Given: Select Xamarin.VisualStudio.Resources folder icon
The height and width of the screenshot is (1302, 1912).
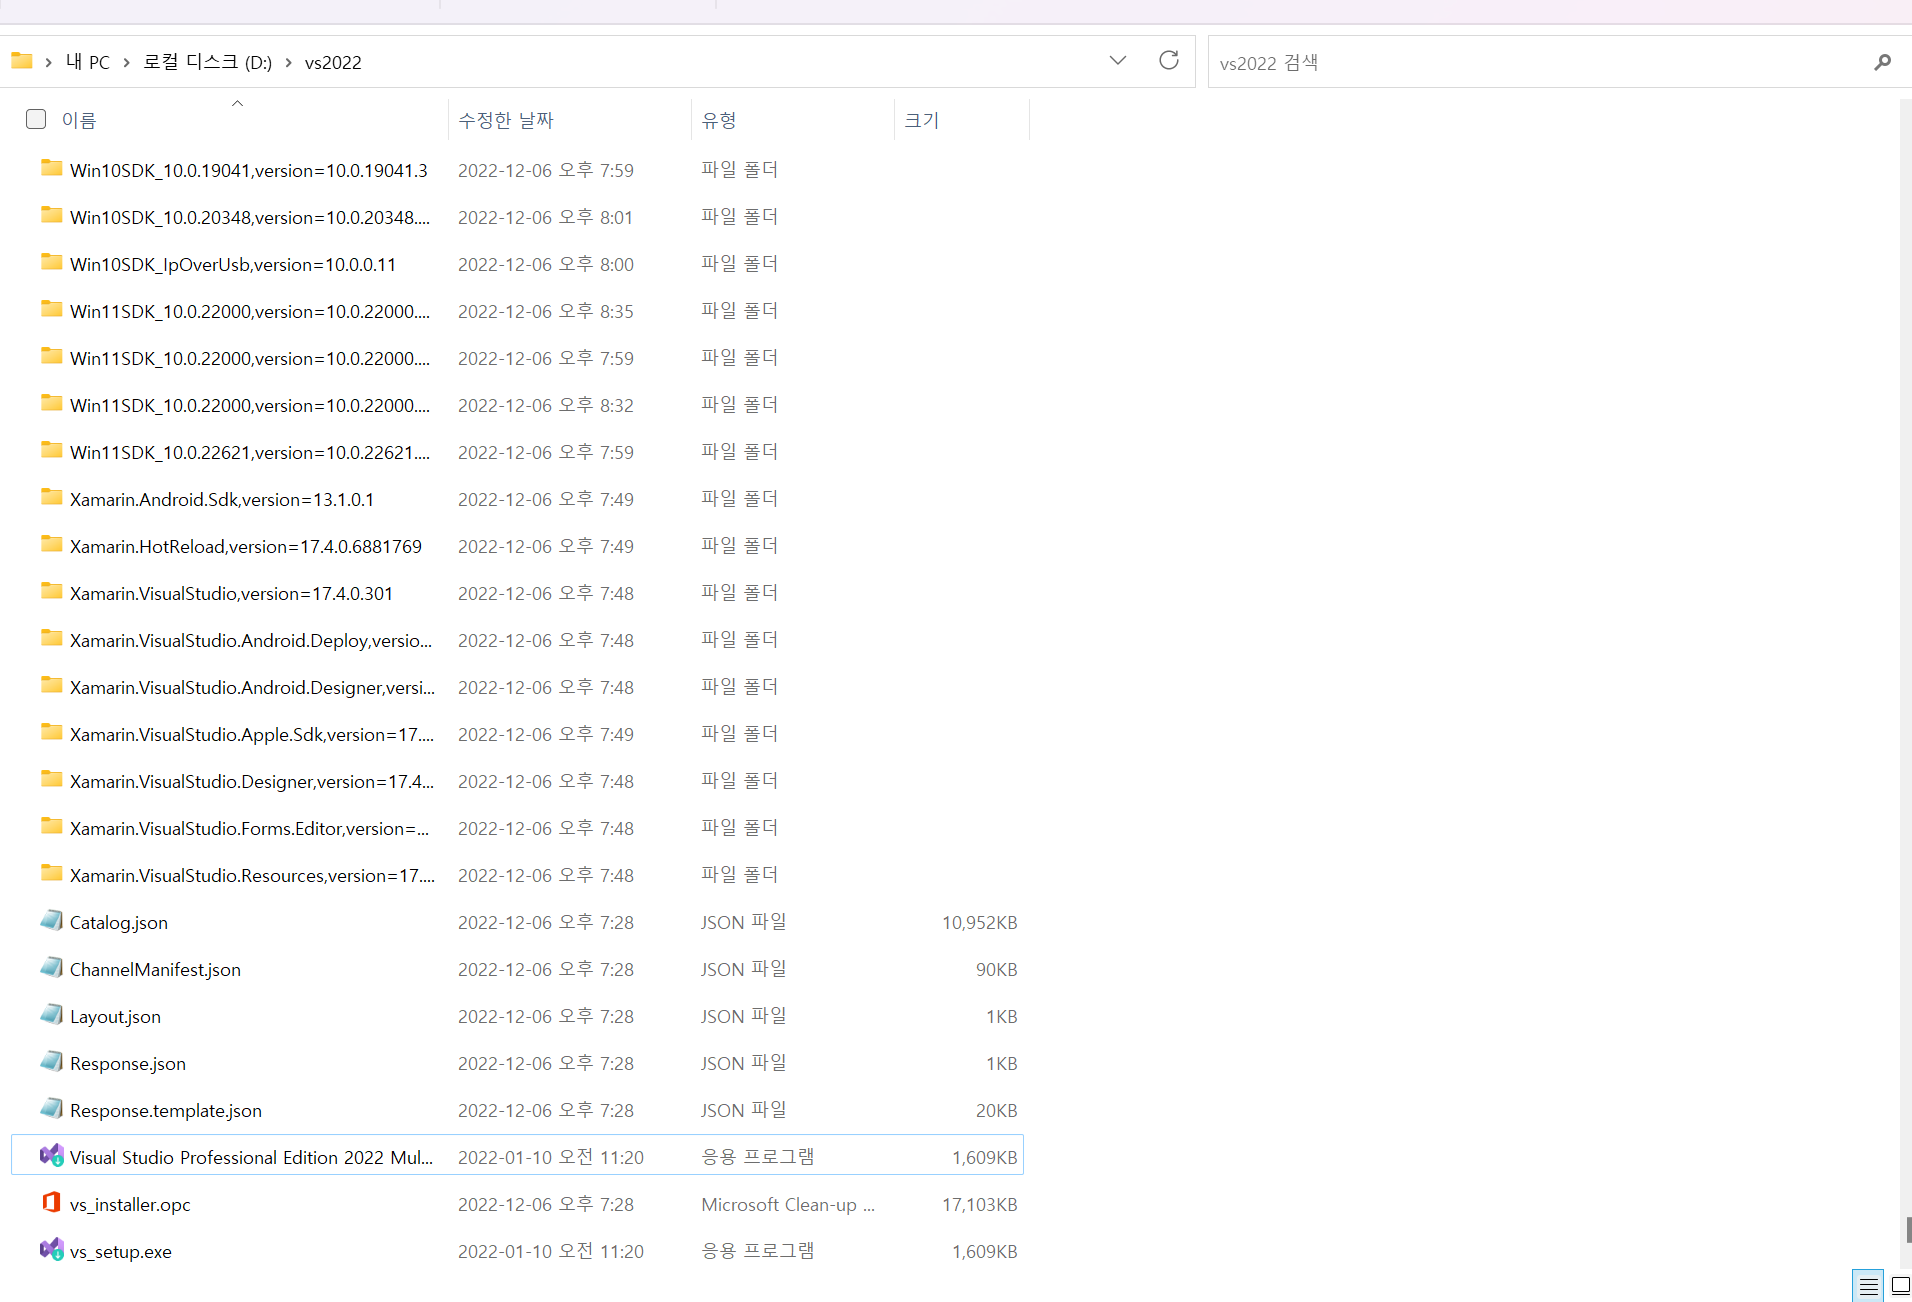Looking at the screenshot, I should click(x=51, y=873).
